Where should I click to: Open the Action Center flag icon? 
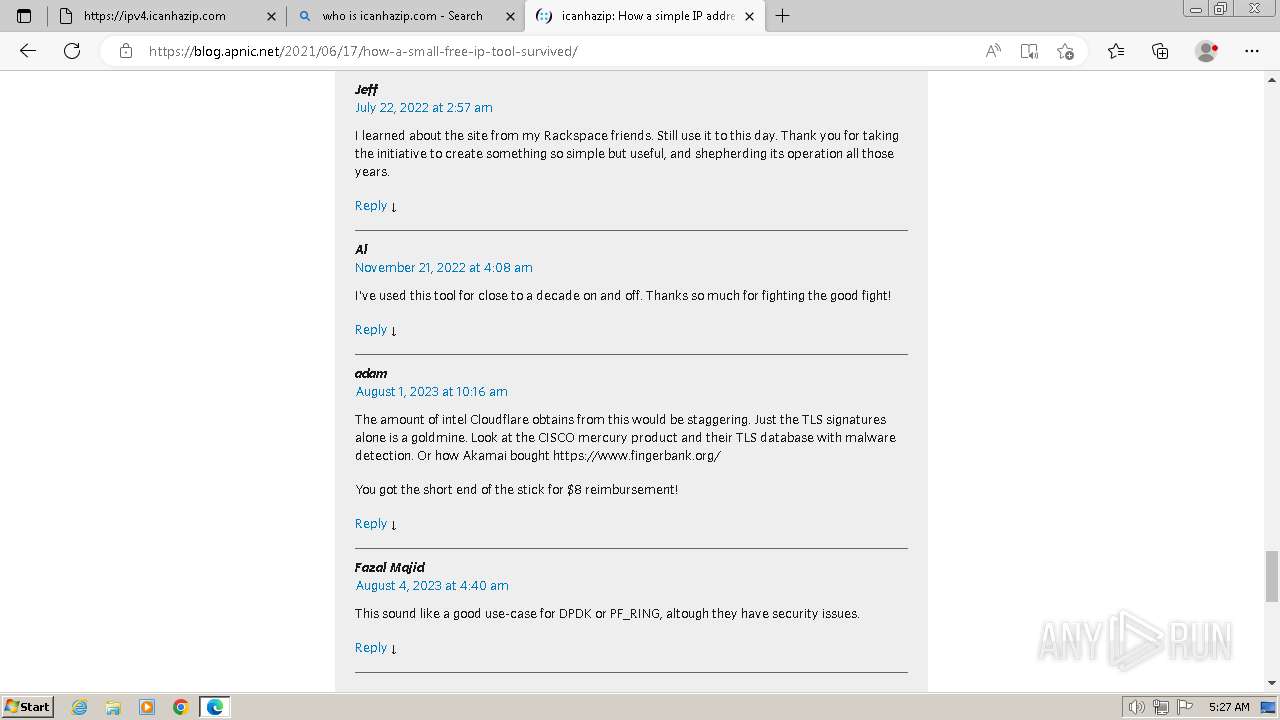[x=1186, y=707]
